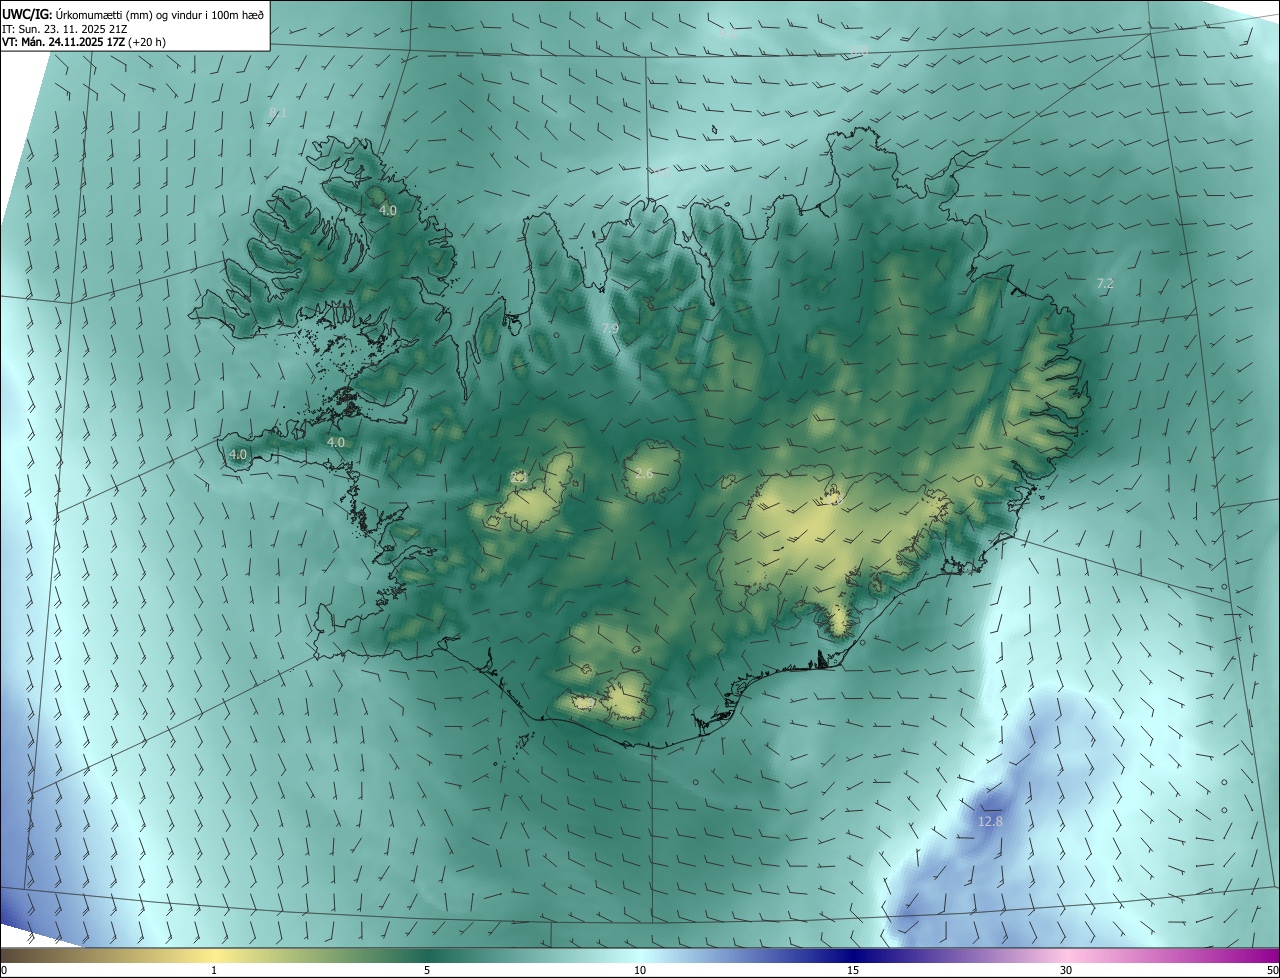Click the '12.8' value in the blue area
This screenshot has width=1280, height=978.
pyautogui.click(x=990, y=821)
